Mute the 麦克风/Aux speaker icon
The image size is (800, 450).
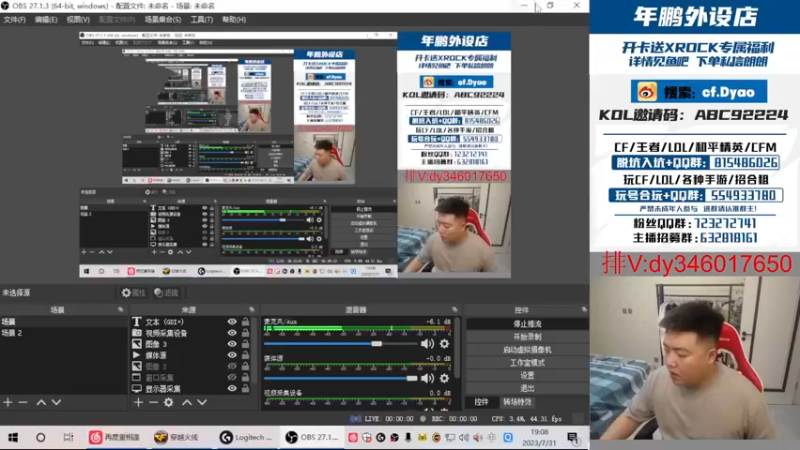427,344
